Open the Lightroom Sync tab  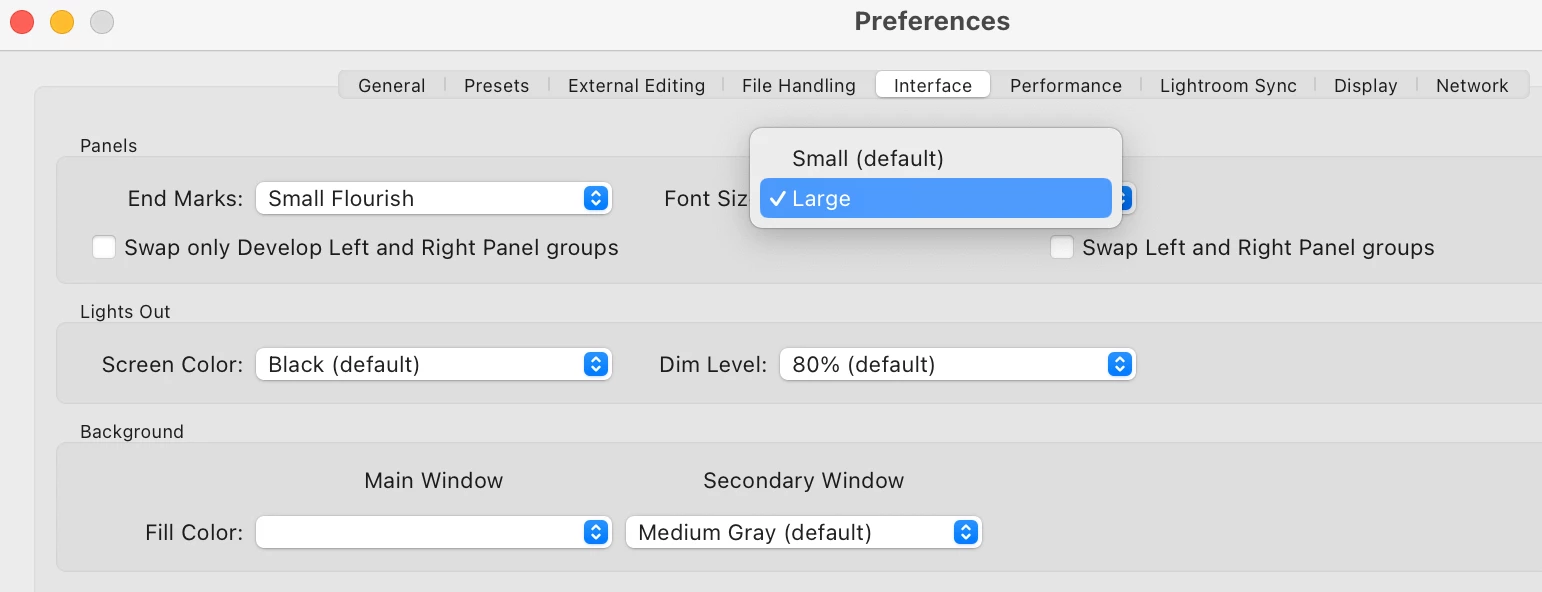tap(1228, 86)
